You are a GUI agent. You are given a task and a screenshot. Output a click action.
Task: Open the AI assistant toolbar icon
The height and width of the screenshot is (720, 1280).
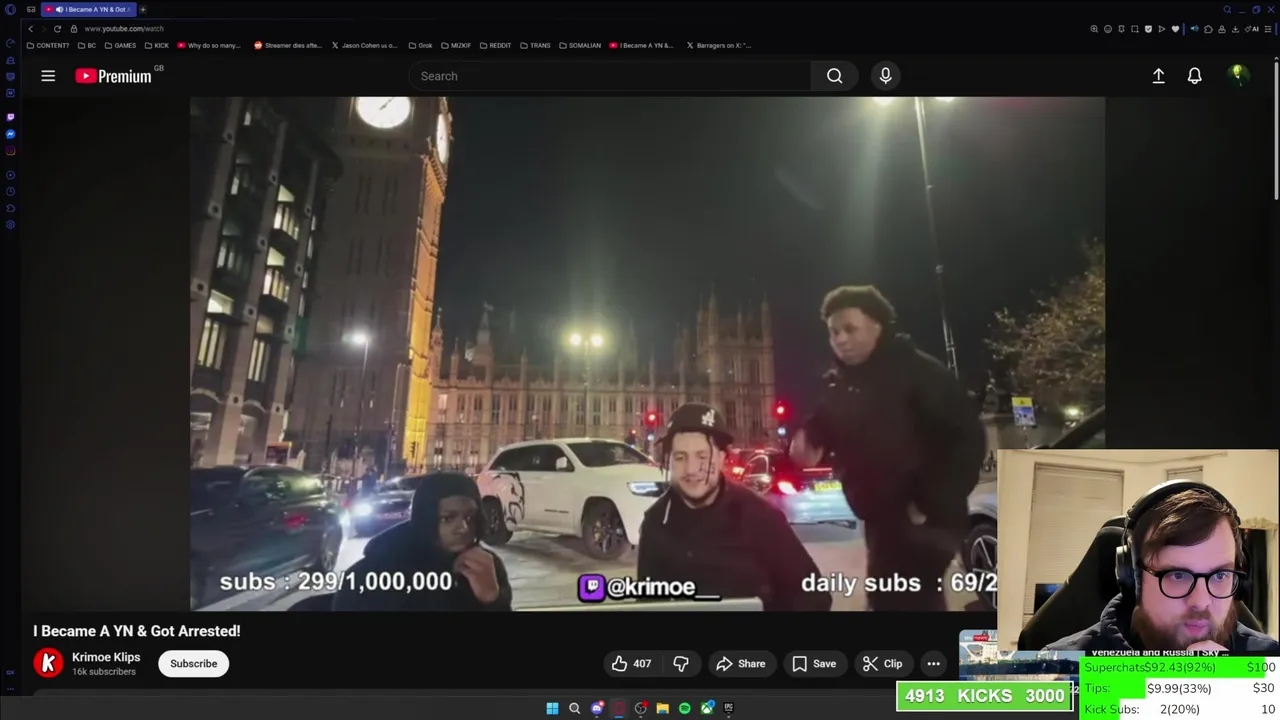click(x=1254, y=29)
